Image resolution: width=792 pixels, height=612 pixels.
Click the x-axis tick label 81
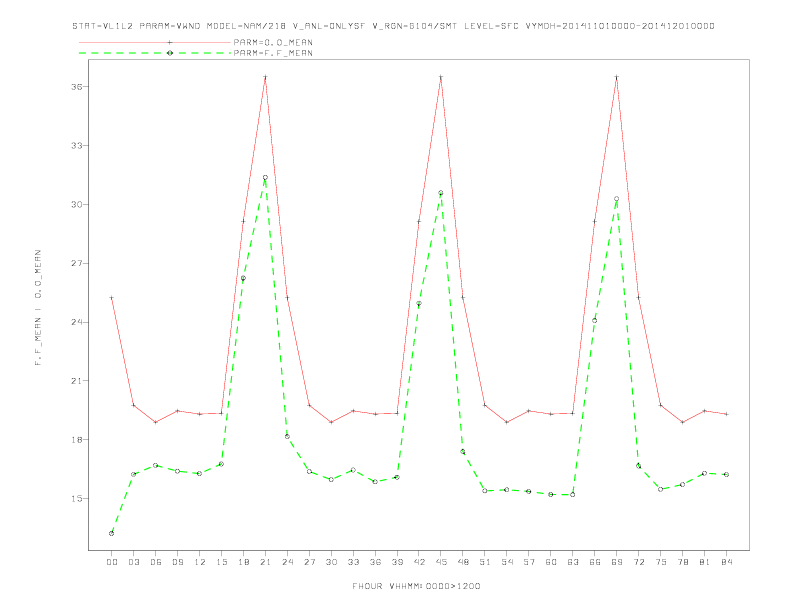point(705,562)
